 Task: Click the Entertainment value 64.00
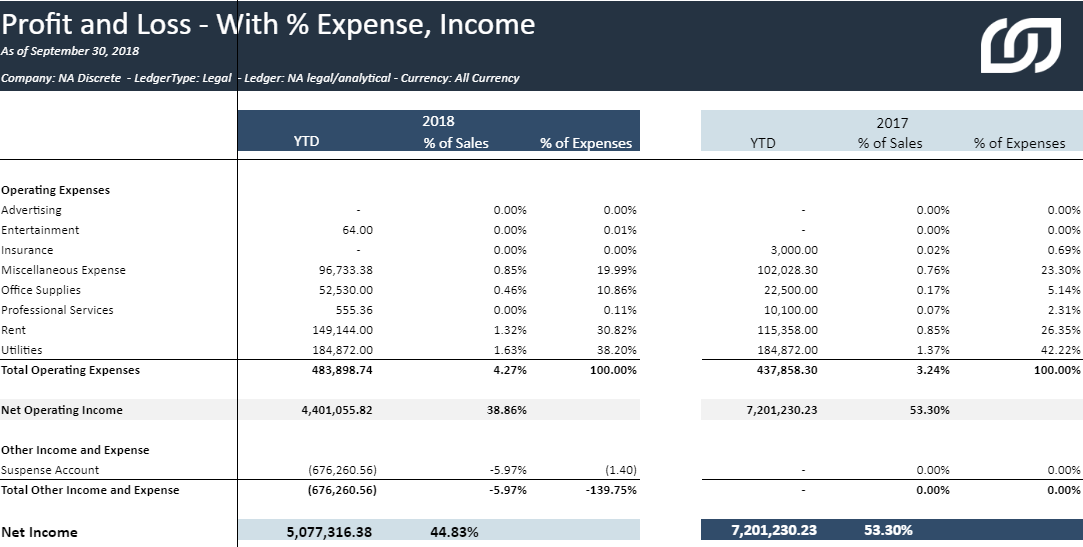click(x=357, y=230)
